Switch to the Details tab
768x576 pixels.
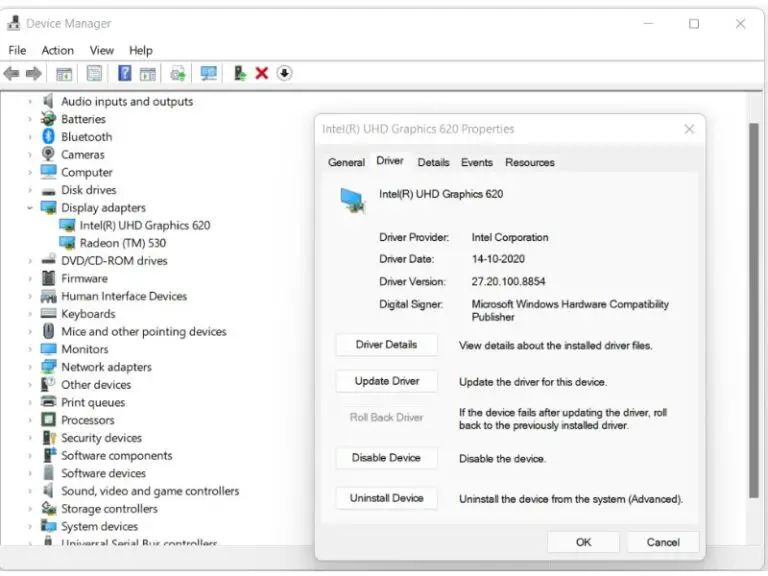pyautogui.click(x=433, y=162)
